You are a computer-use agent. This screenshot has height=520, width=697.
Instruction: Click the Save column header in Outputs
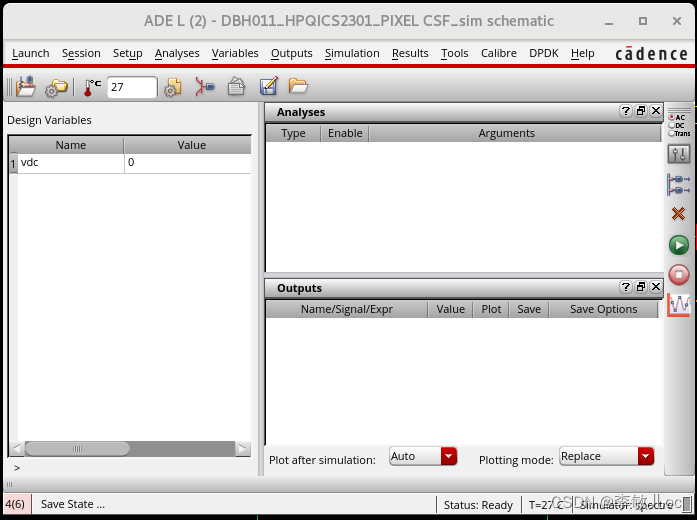click(529, 309)
